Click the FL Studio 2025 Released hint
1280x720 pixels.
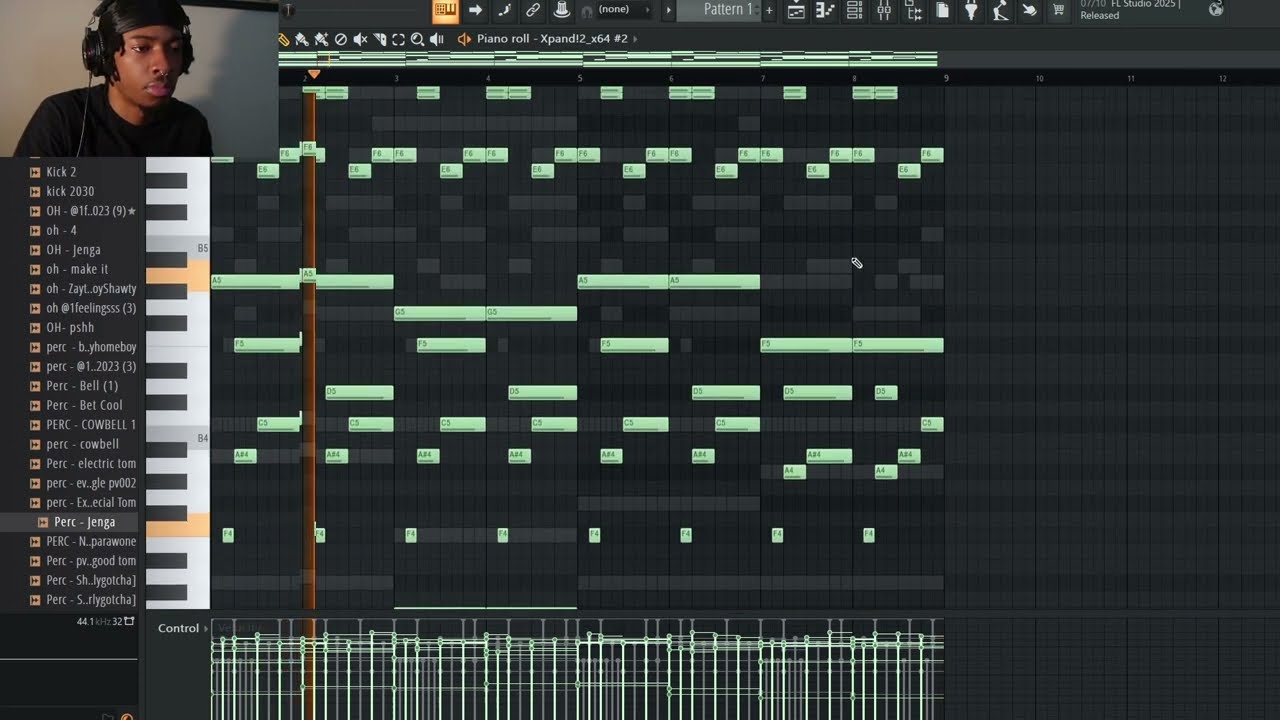pyautogui.click(x=1130, y=9)
